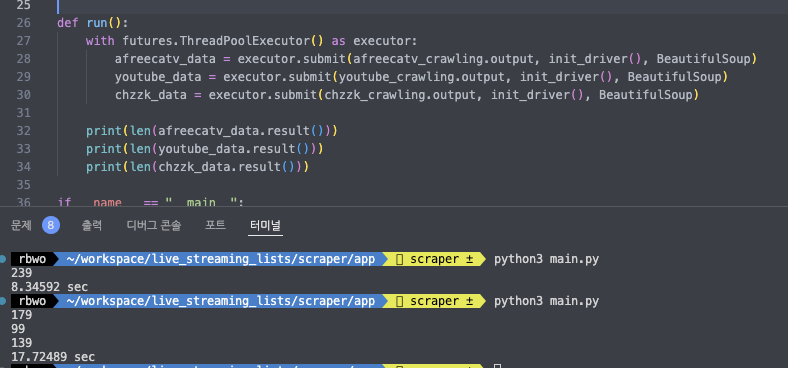
Task: Open the 디버그 콘솔 tab
Action: 154,225
